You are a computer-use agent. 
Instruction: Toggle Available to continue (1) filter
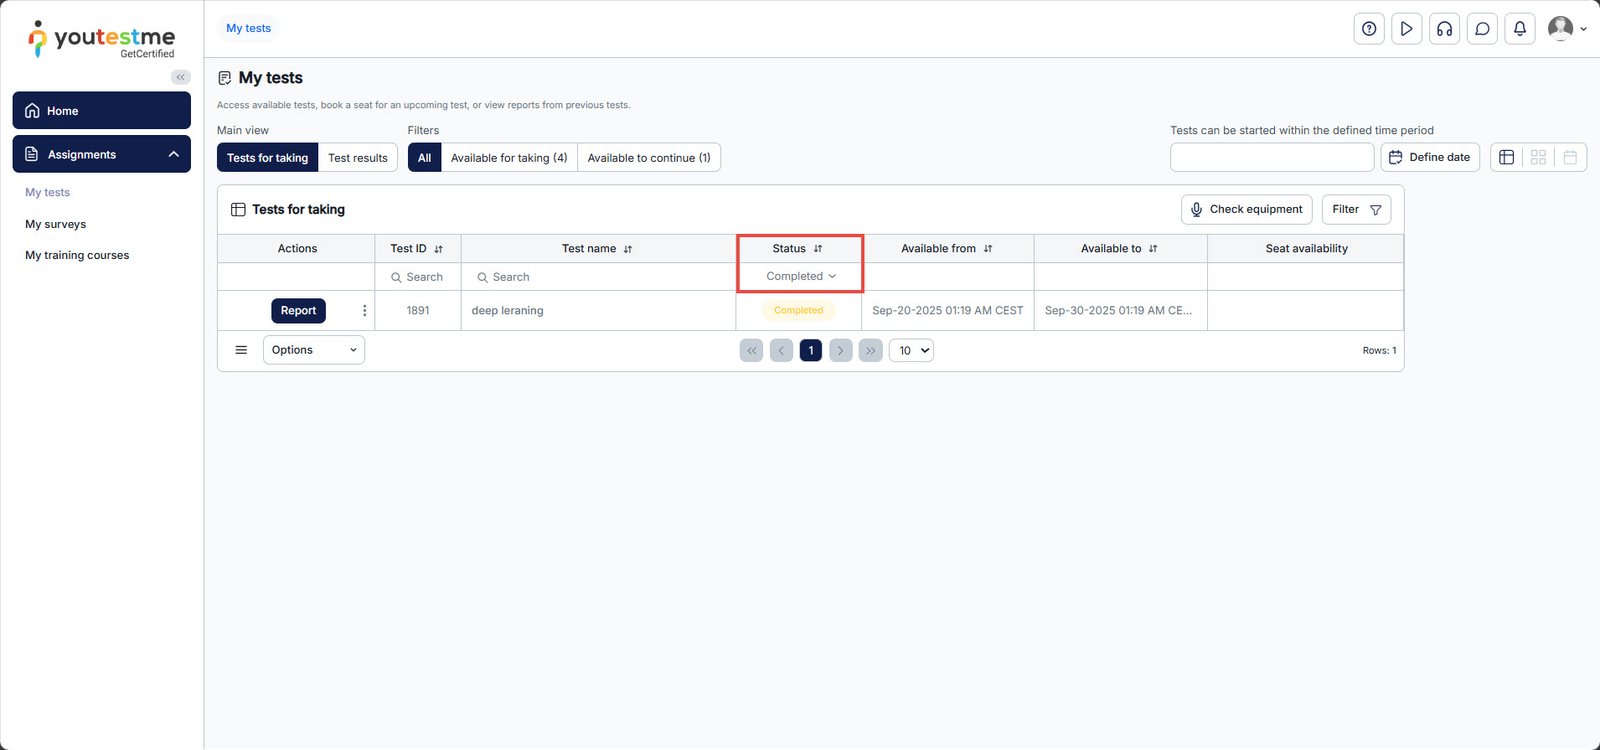coord(648,158)
